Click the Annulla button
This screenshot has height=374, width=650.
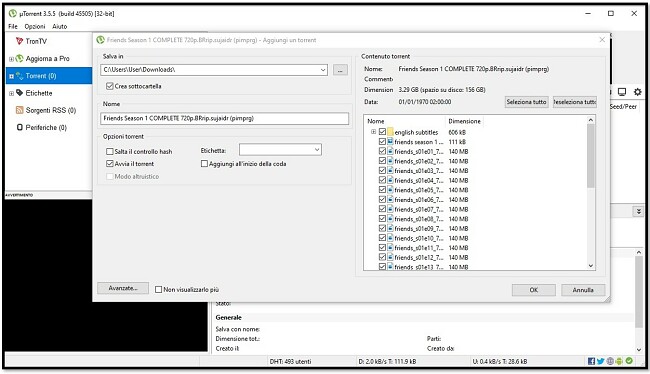pos(583,290)
